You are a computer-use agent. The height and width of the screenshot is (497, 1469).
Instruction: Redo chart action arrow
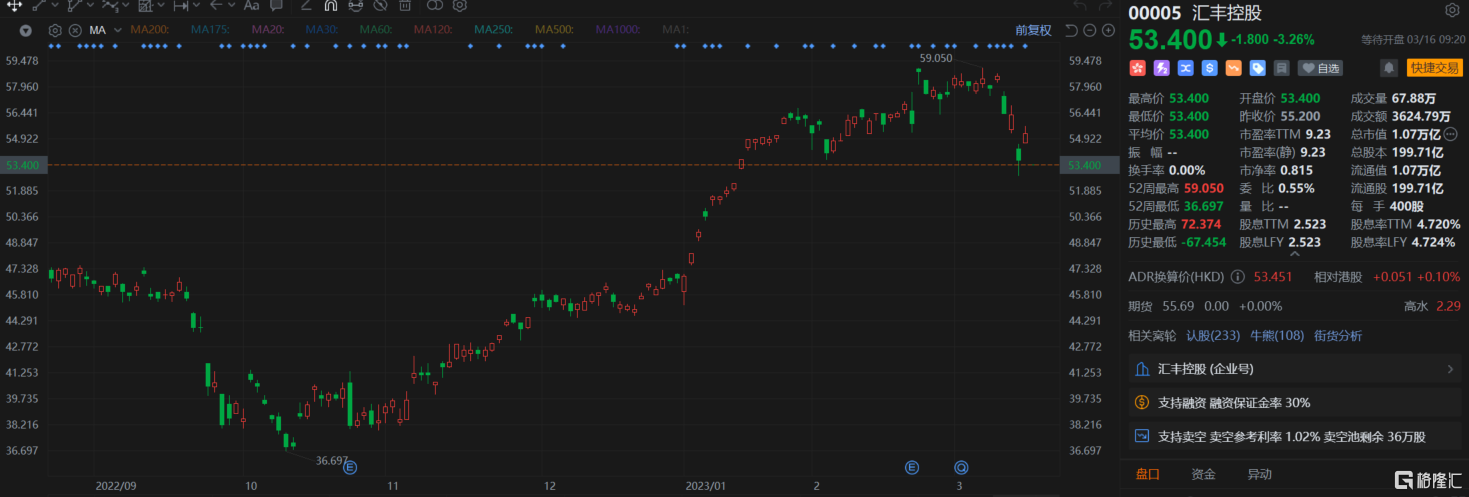pyautogui.click(x=1105, y=5)
